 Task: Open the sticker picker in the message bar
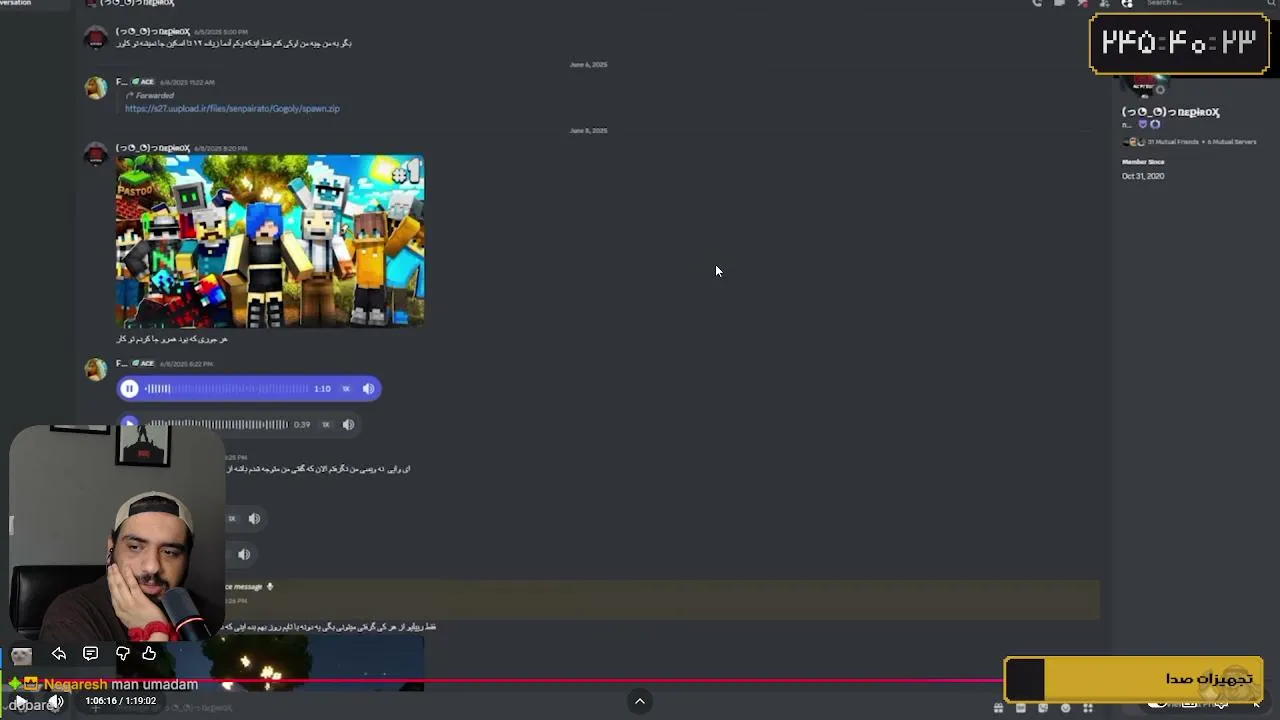(1043, 708)
